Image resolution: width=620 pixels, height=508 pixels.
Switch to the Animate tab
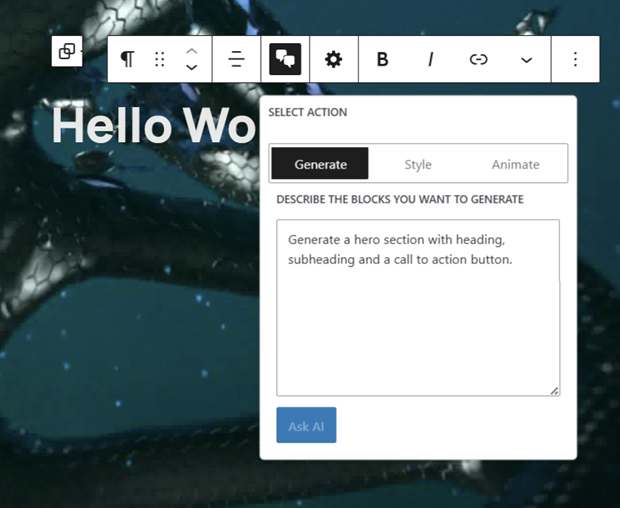[x=515, y=164]
